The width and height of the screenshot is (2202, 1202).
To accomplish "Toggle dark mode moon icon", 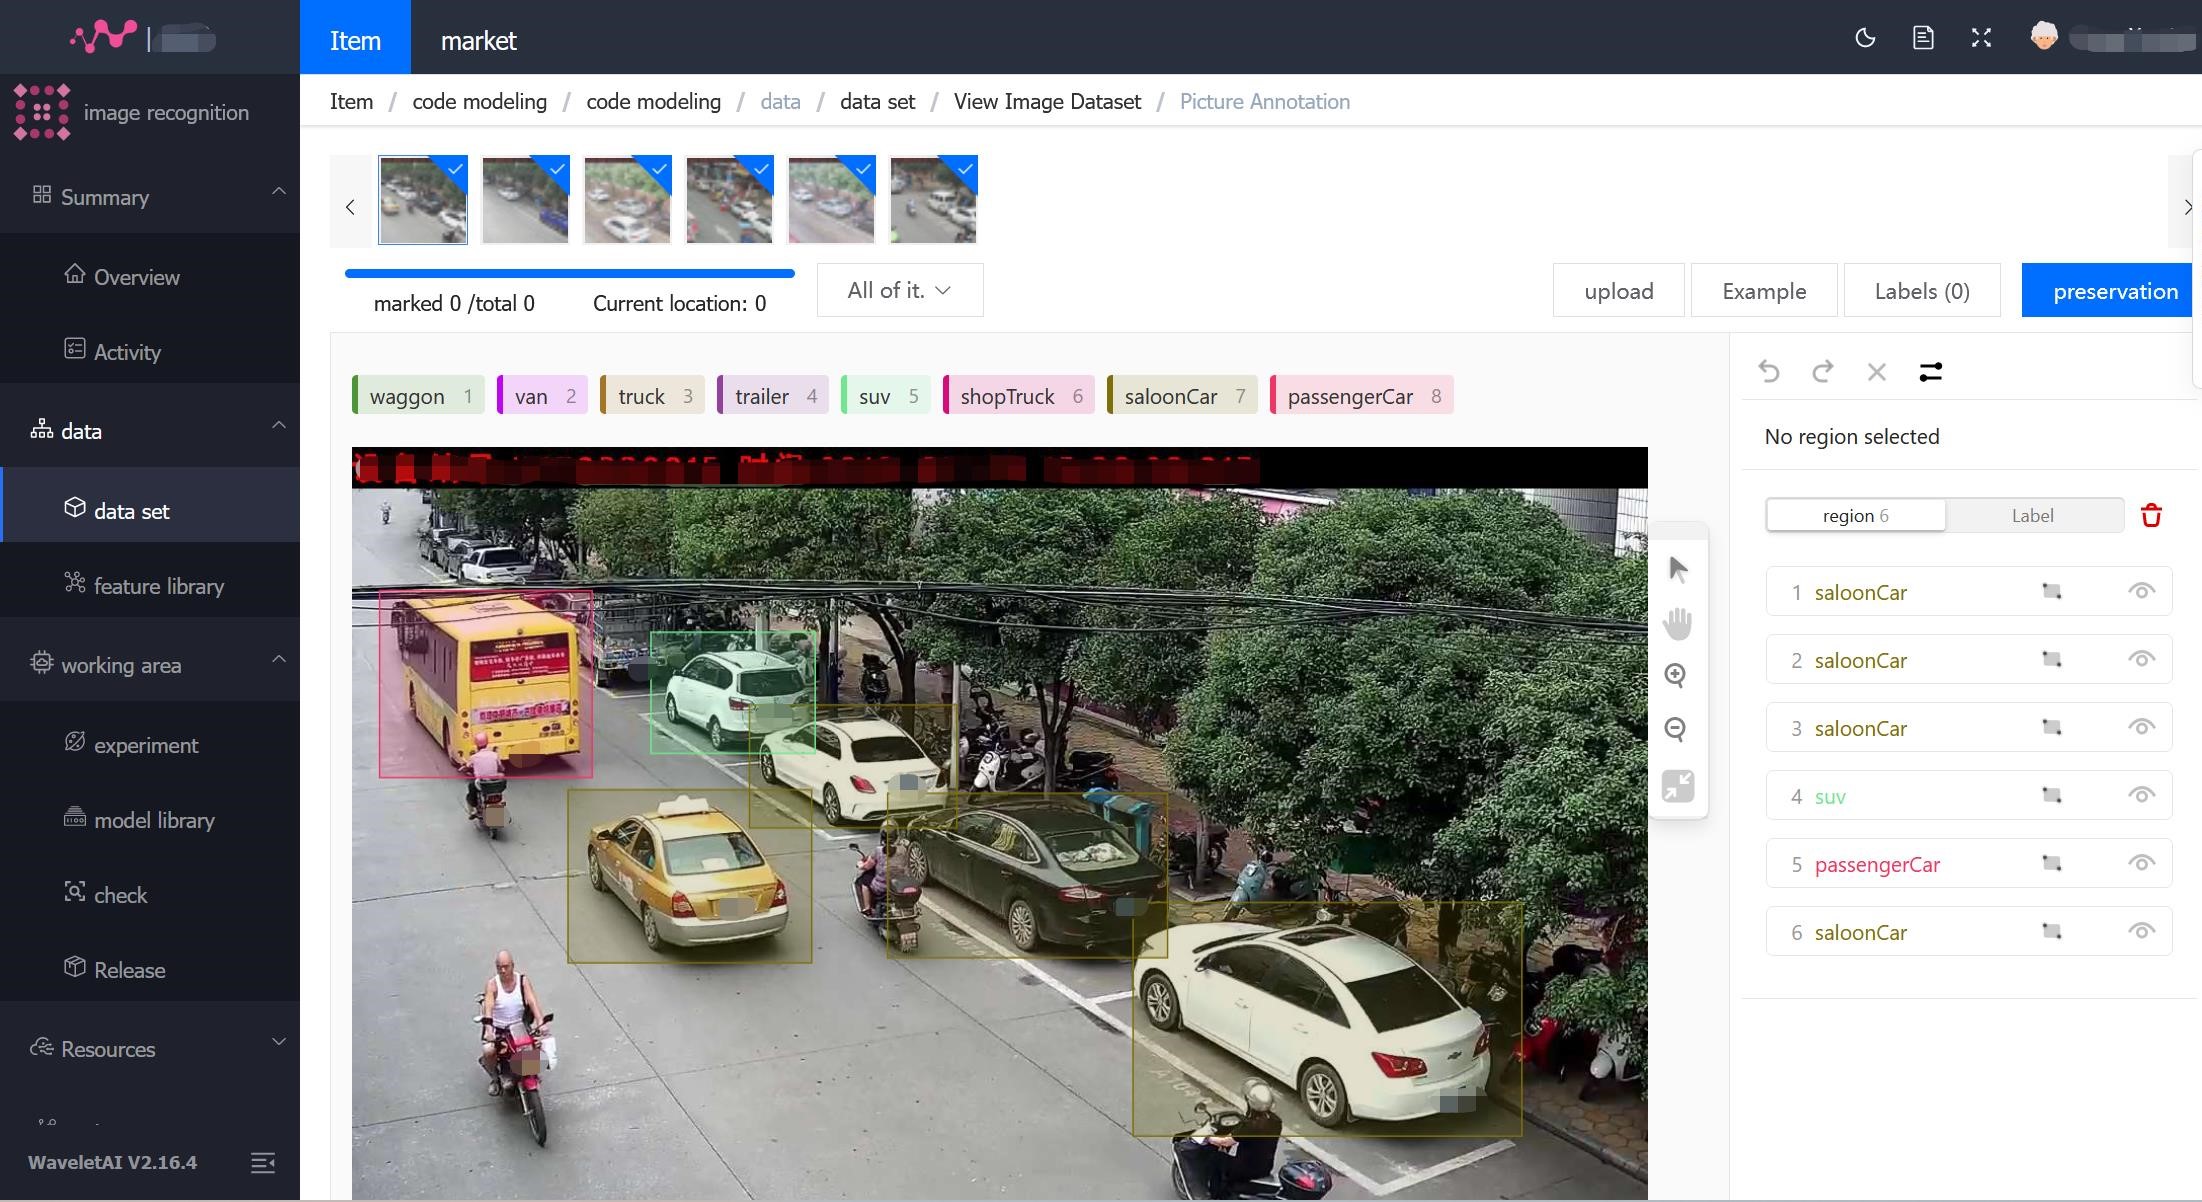I will tap(1865, 38).
